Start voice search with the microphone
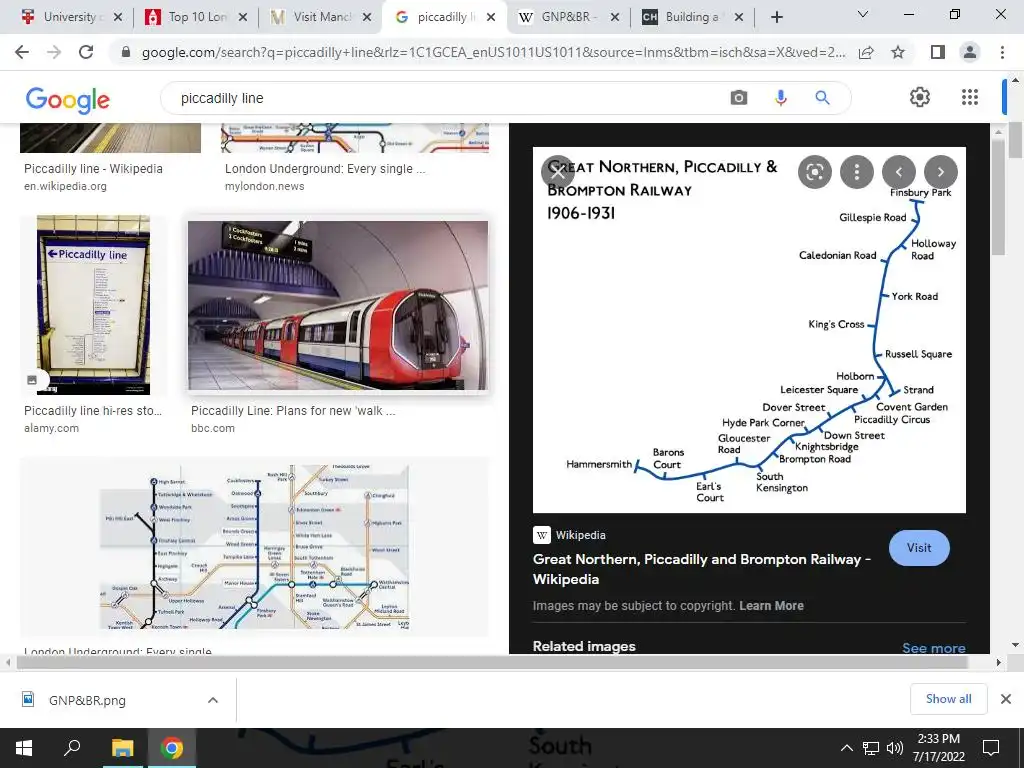This screenshot has width=1024, height=768. tap(780, 98)
